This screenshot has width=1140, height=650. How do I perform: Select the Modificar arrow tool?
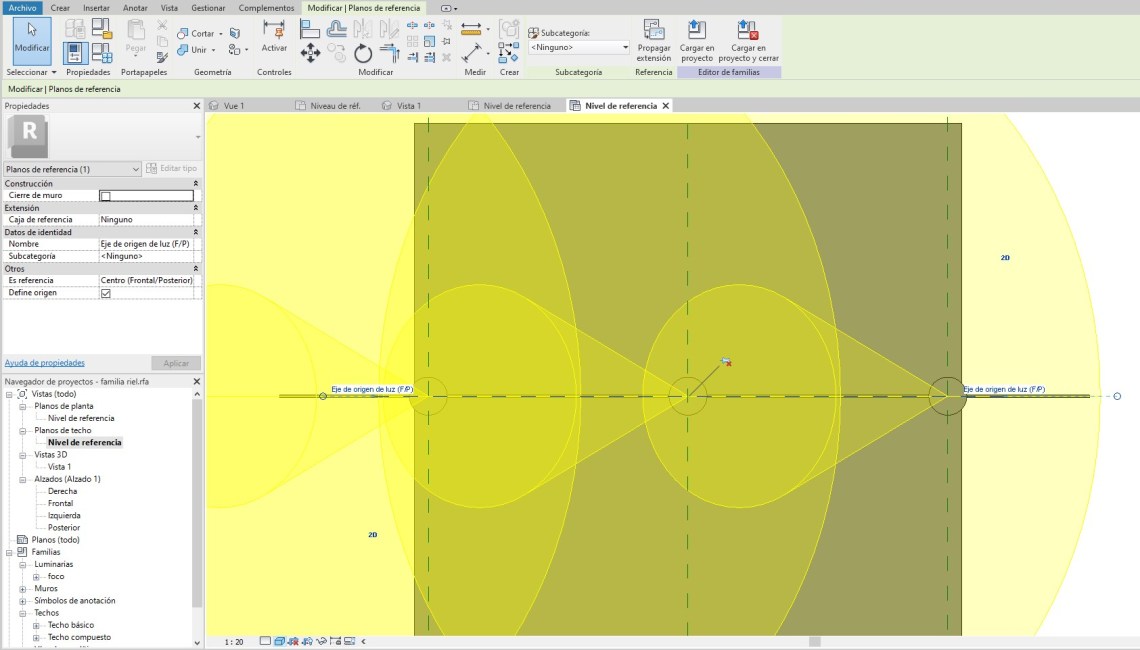pos(32,38)
